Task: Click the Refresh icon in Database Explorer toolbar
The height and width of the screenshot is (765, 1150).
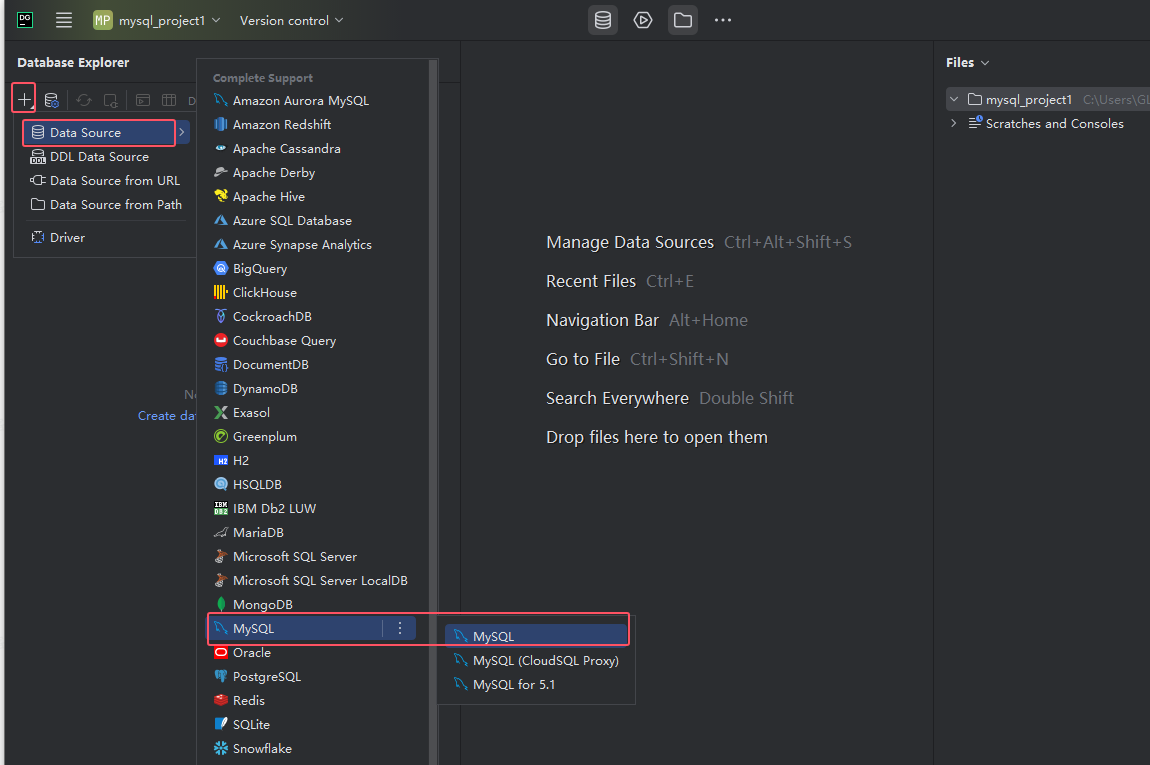Action: [x=84, y=100]
